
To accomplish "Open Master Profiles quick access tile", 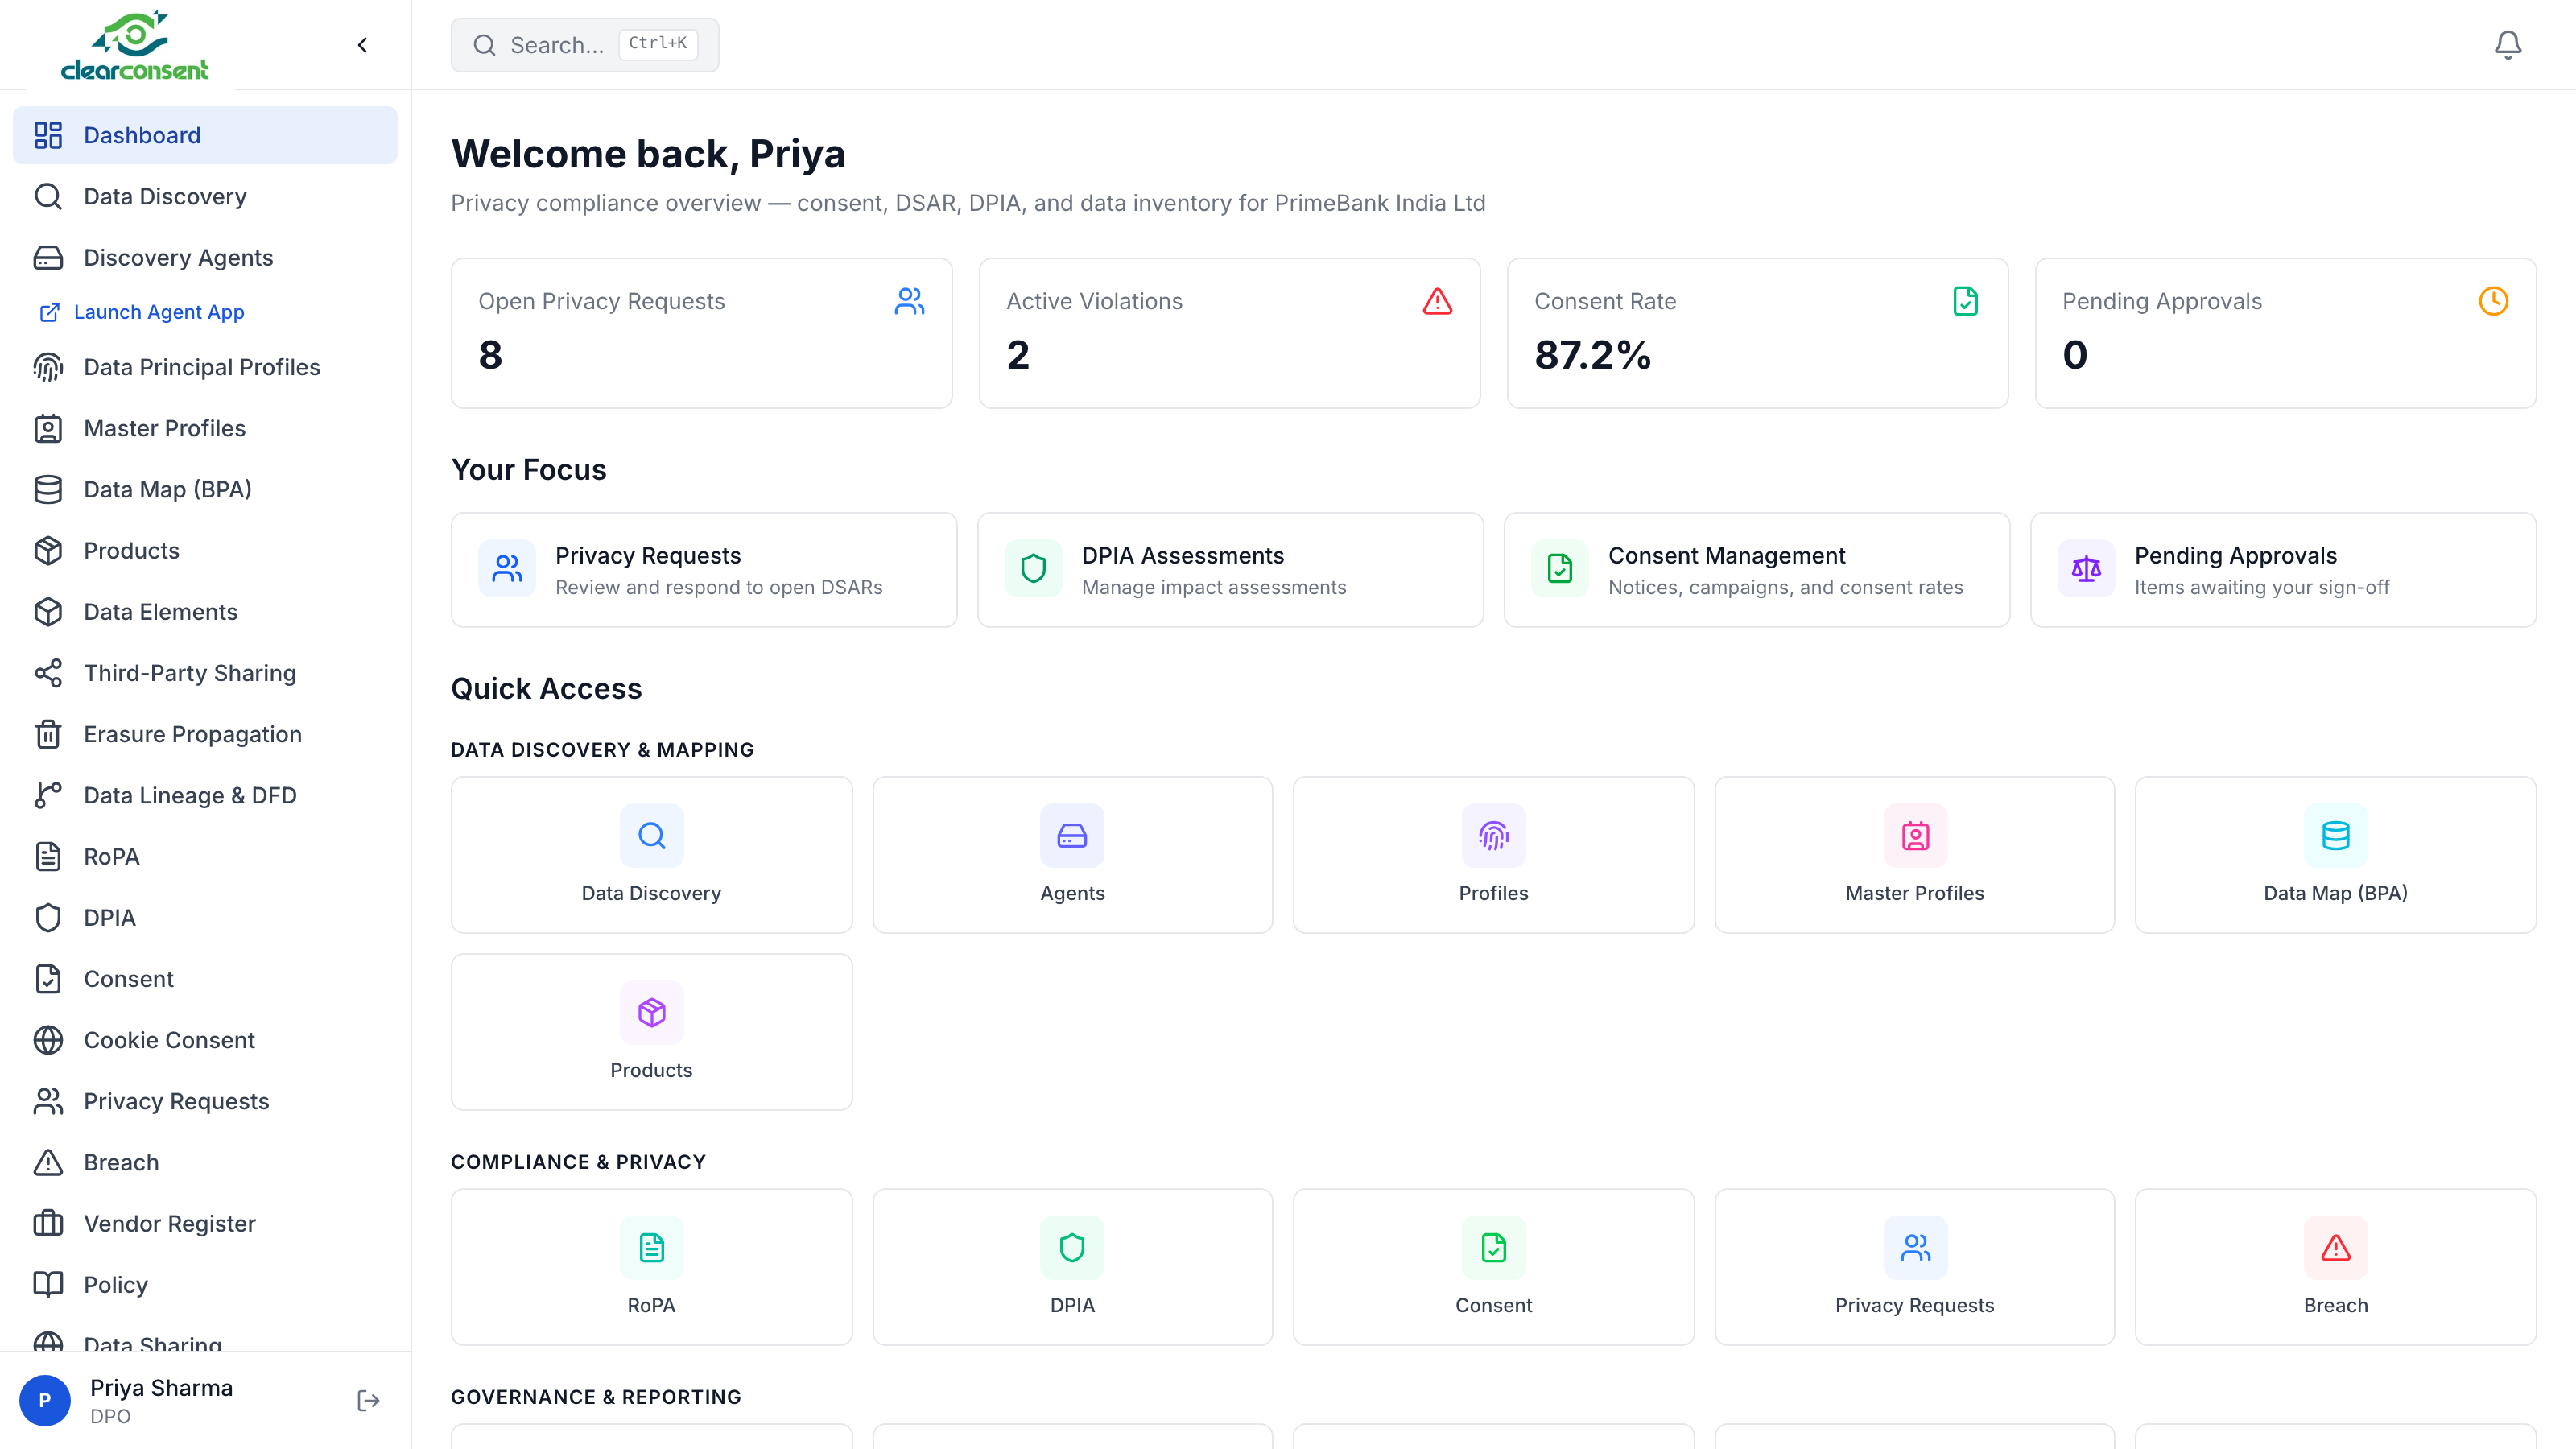I will pyautogui.click(x=1914, y=855).
